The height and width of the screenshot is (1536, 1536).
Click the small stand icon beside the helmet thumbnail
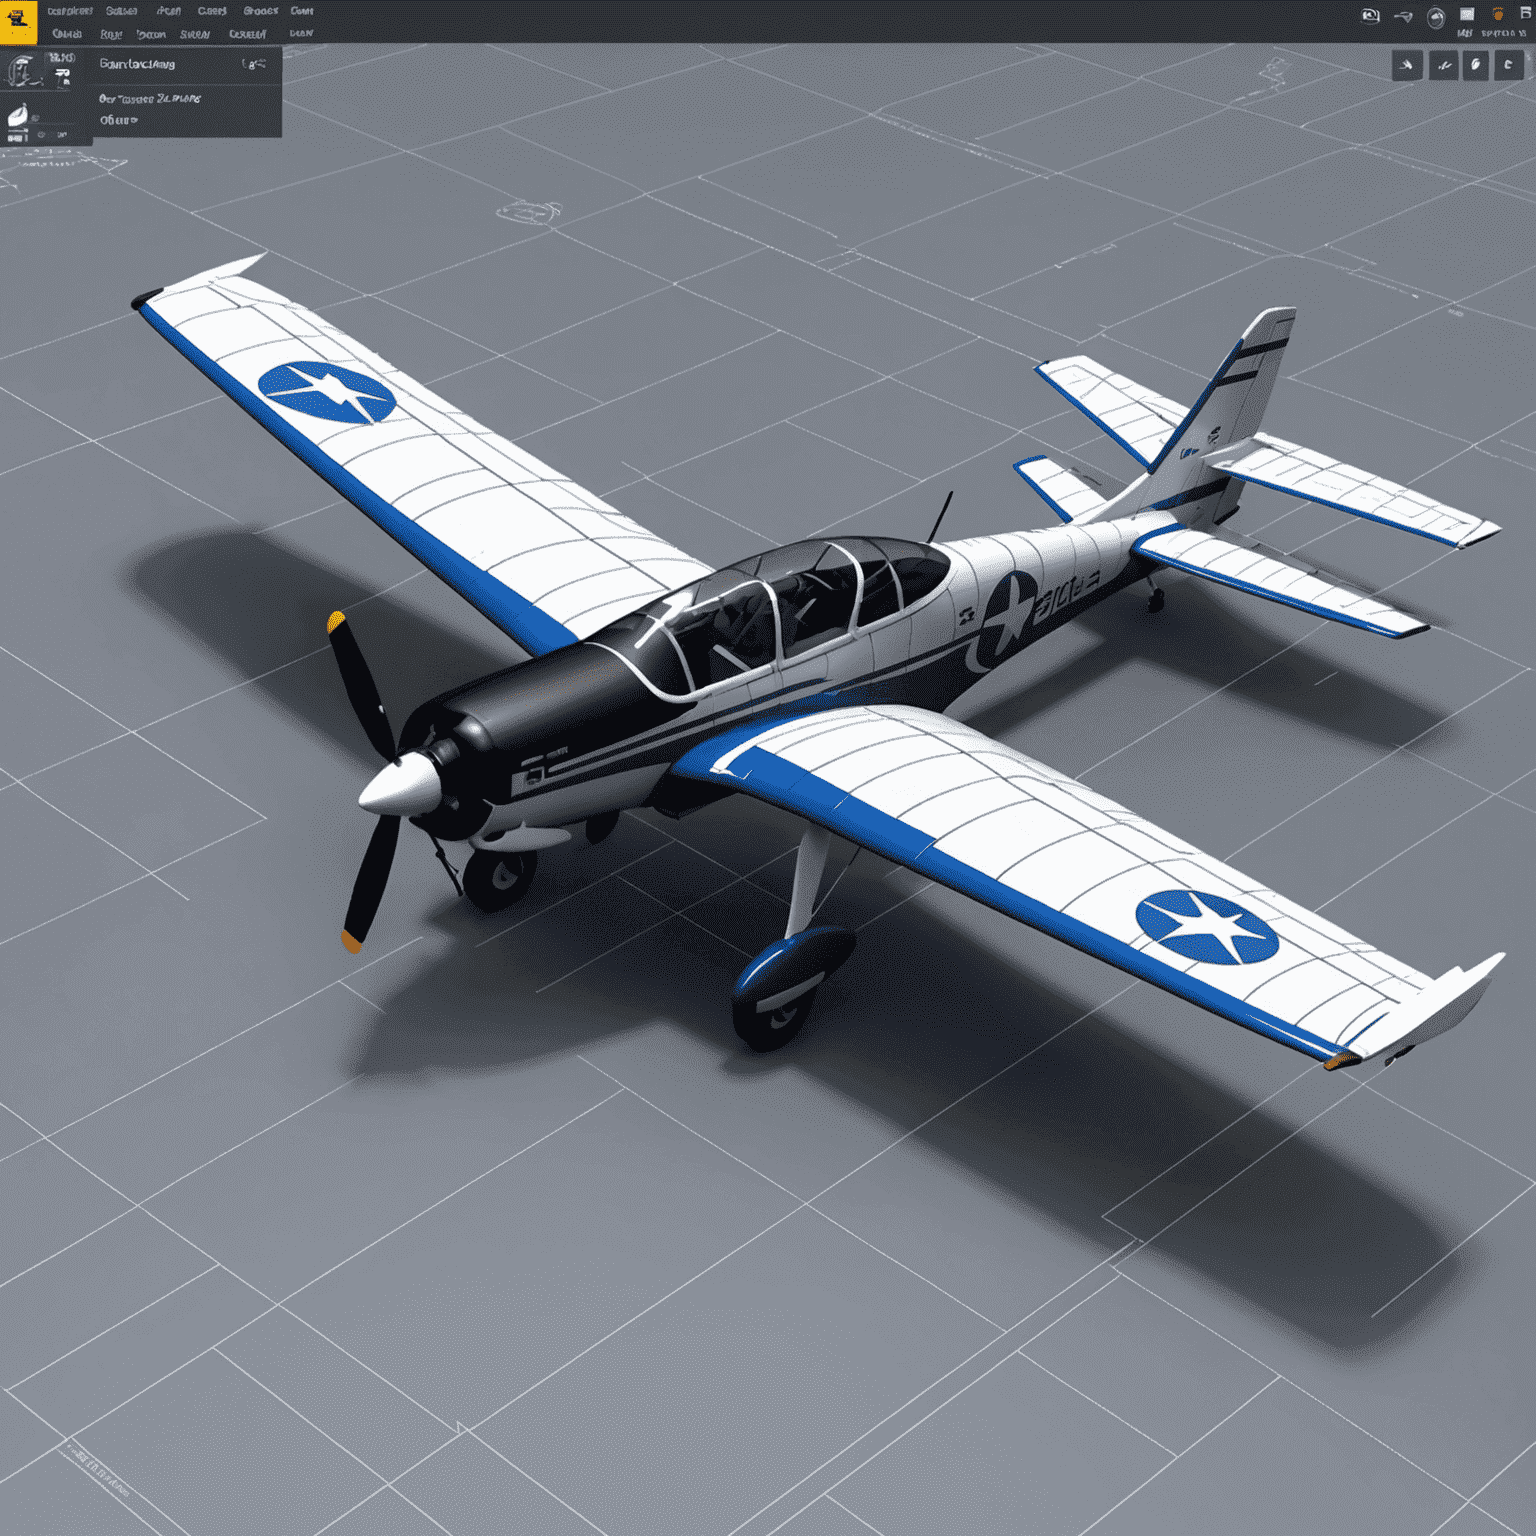point(63,76)
